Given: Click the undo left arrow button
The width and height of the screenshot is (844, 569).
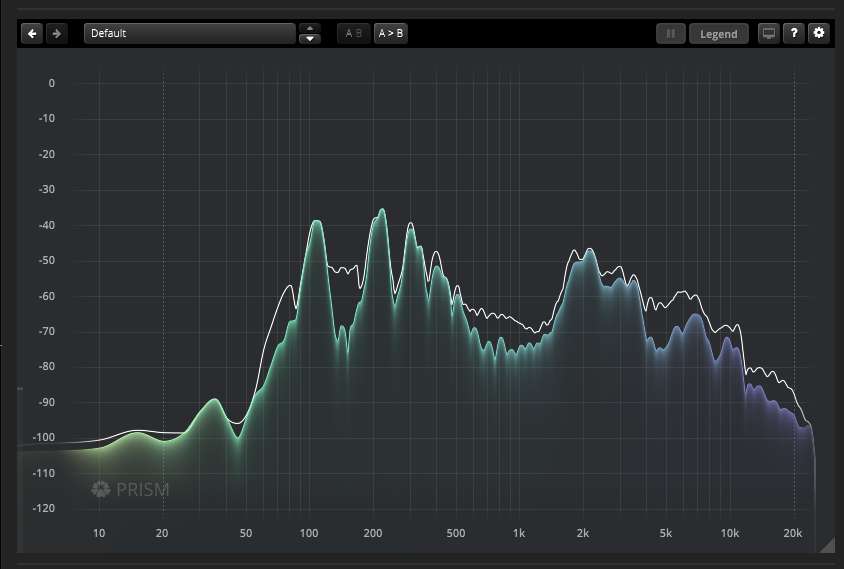Looking at the screenshot, I should [x=33, y=34].
